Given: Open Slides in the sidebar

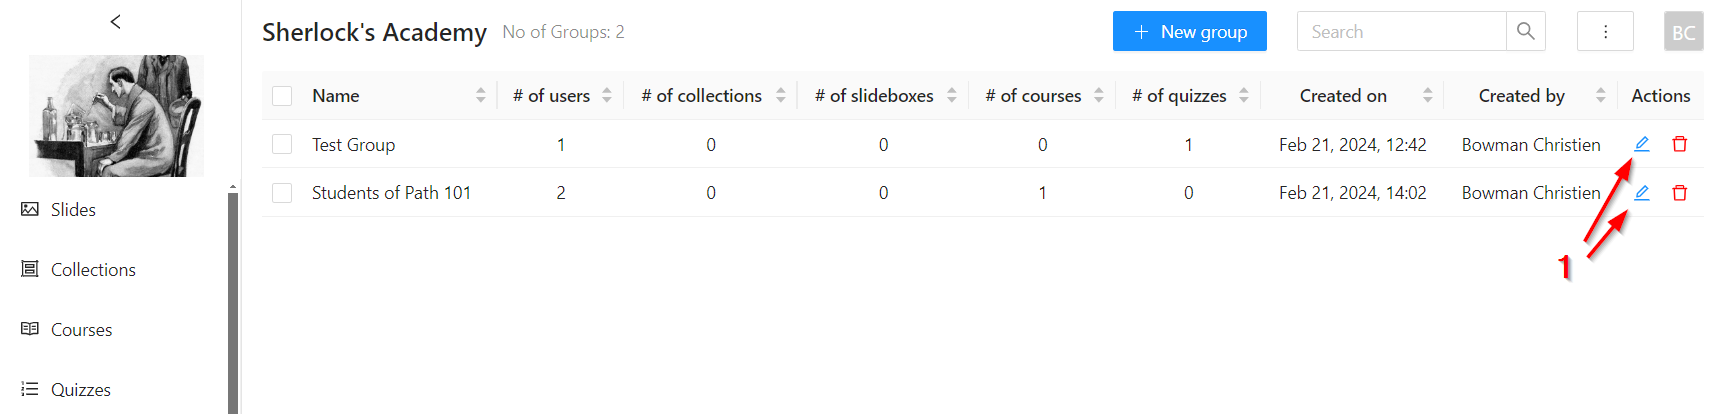Looking at the screenshot, I should [x=73, y=209].
